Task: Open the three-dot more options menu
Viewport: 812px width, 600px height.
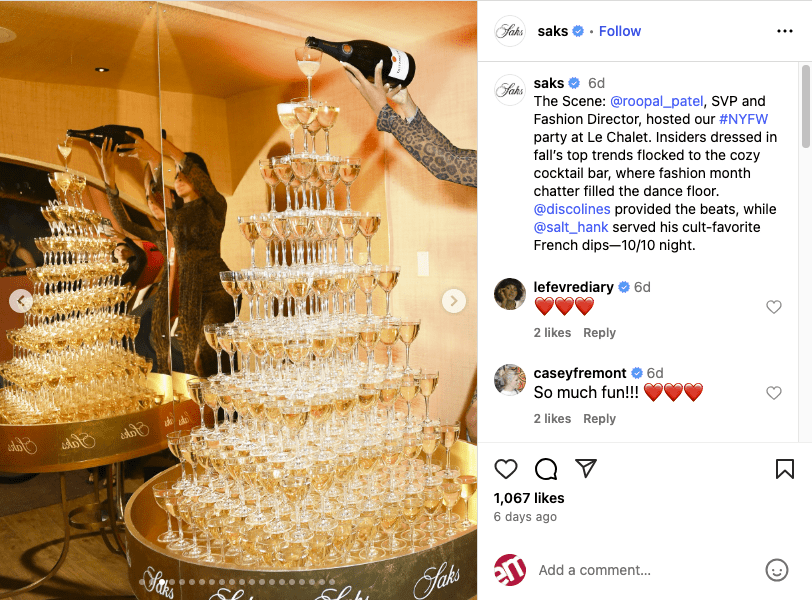Action: 785,32
